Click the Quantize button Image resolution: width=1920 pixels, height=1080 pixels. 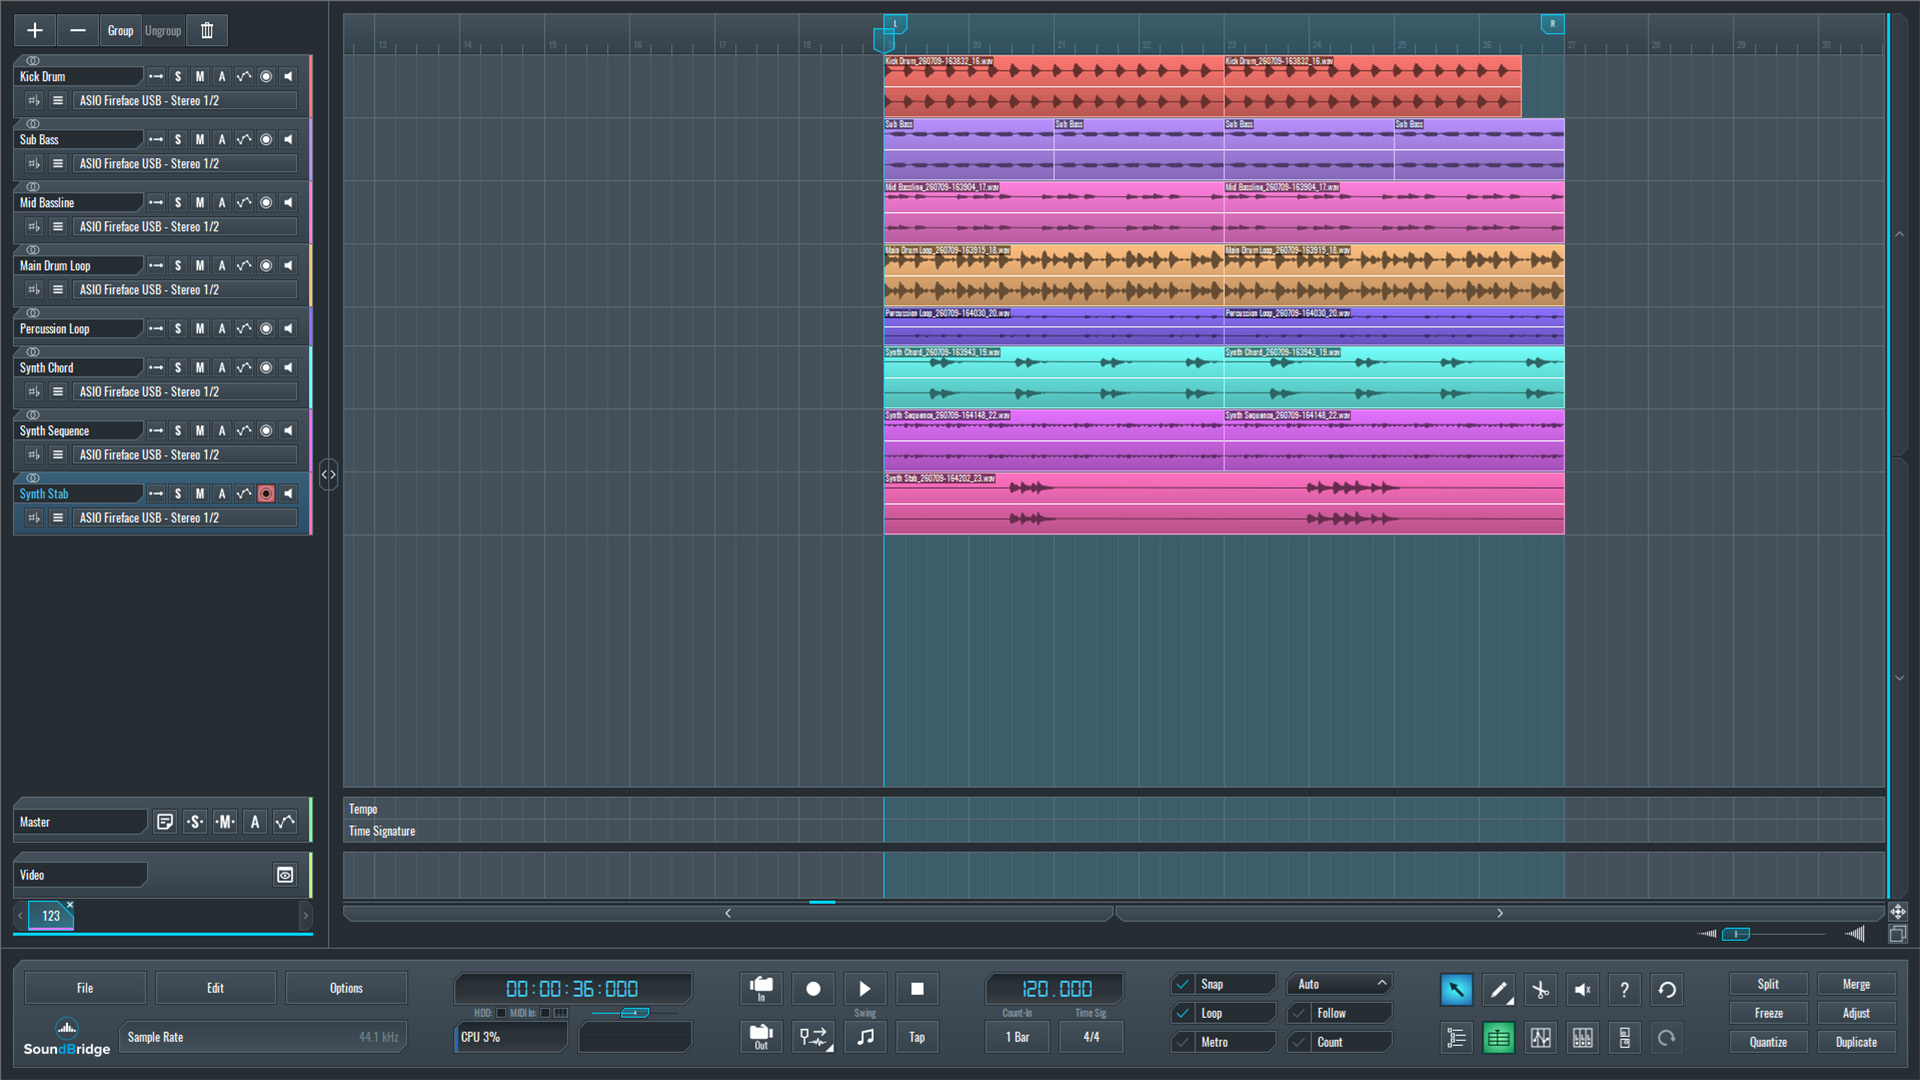(1768, 1042)
